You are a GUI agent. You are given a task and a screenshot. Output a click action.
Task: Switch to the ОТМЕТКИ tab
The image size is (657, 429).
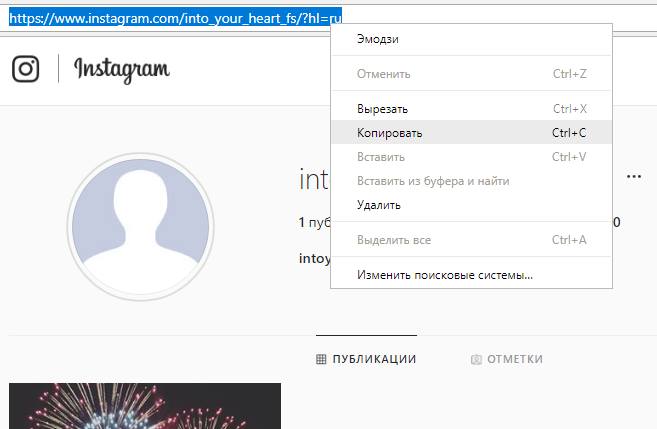coord(507,359)
